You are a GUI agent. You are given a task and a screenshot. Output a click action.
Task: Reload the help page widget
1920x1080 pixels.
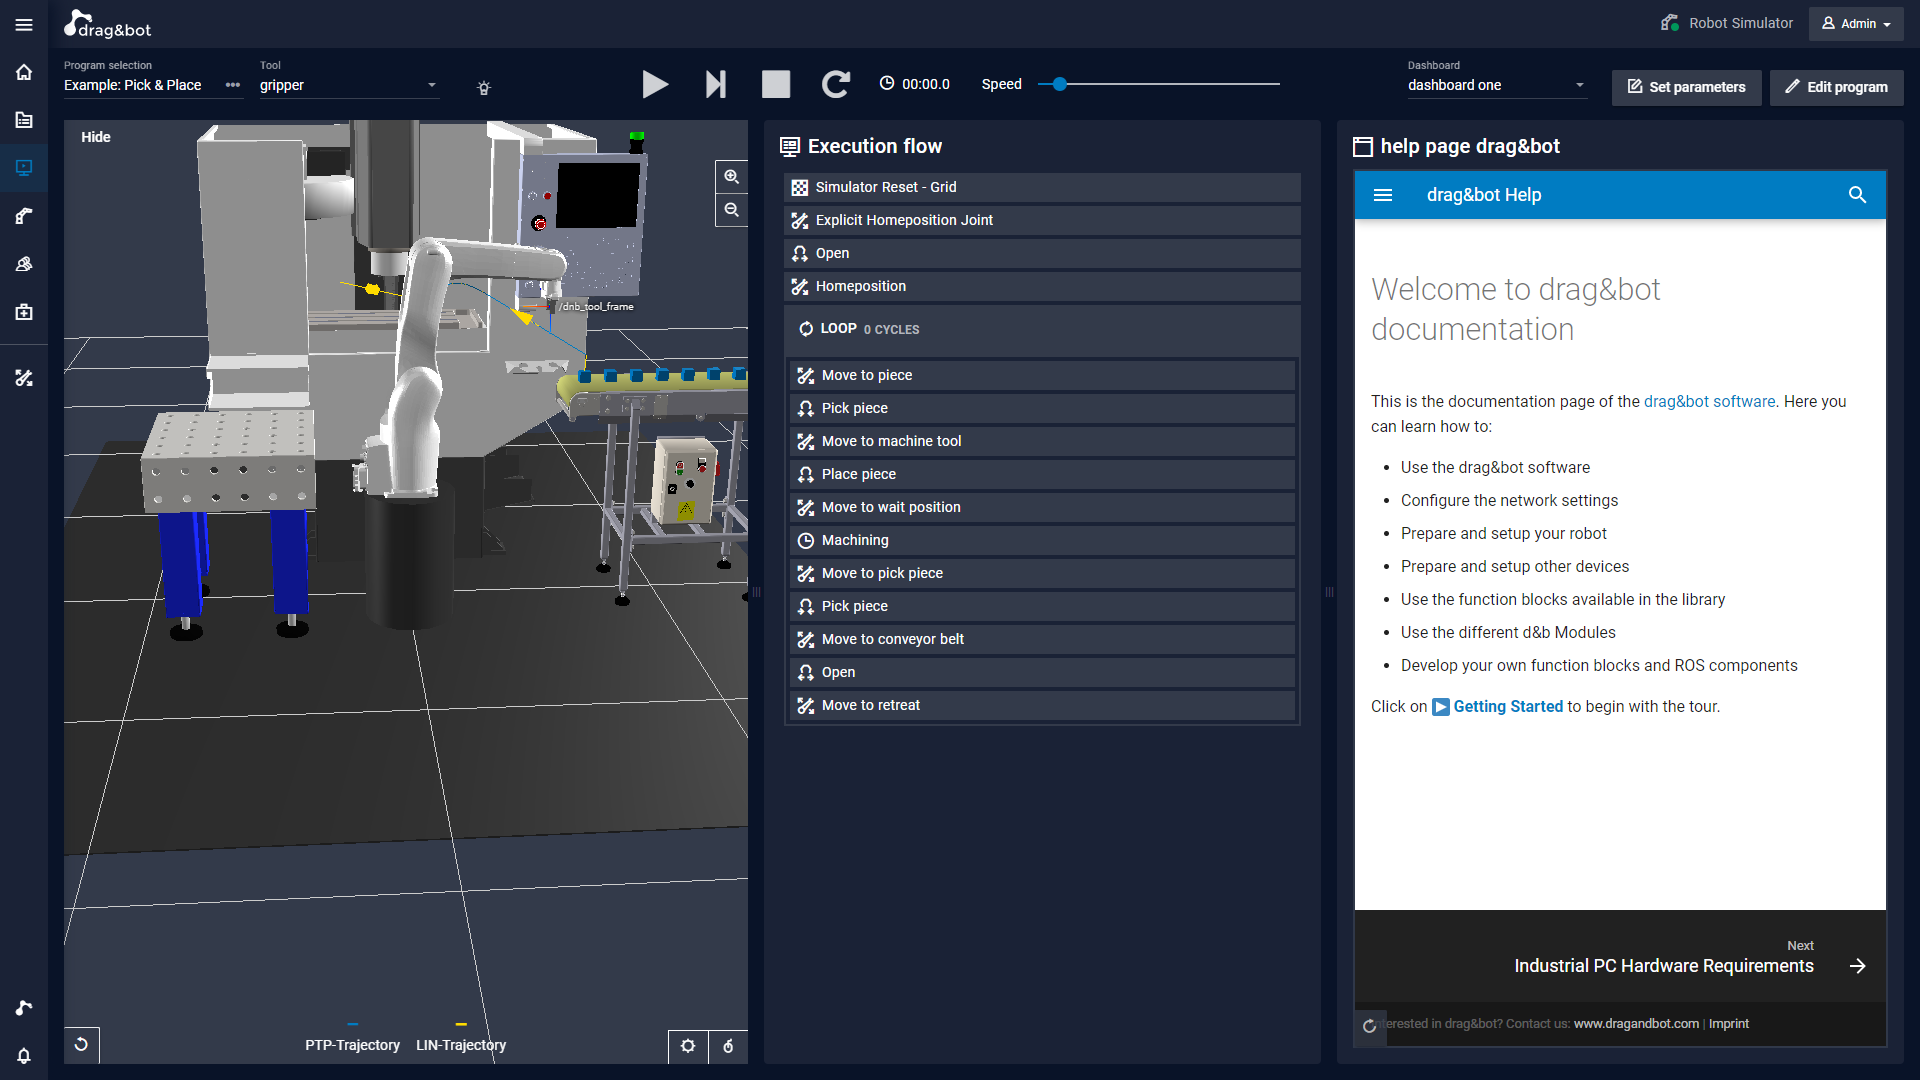1370,1026
